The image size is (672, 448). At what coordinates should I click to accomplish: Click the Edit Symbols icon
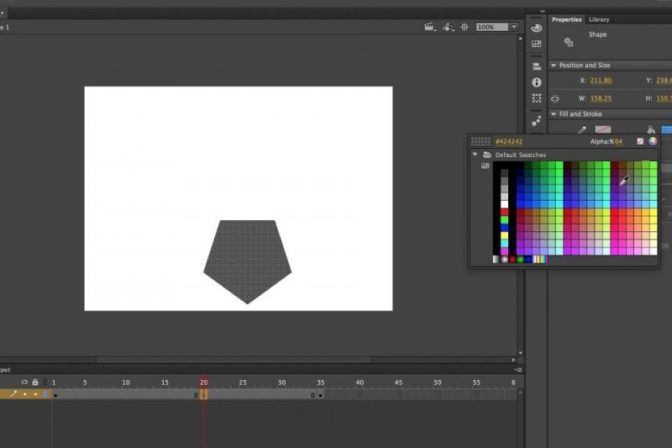pos(450,27)
